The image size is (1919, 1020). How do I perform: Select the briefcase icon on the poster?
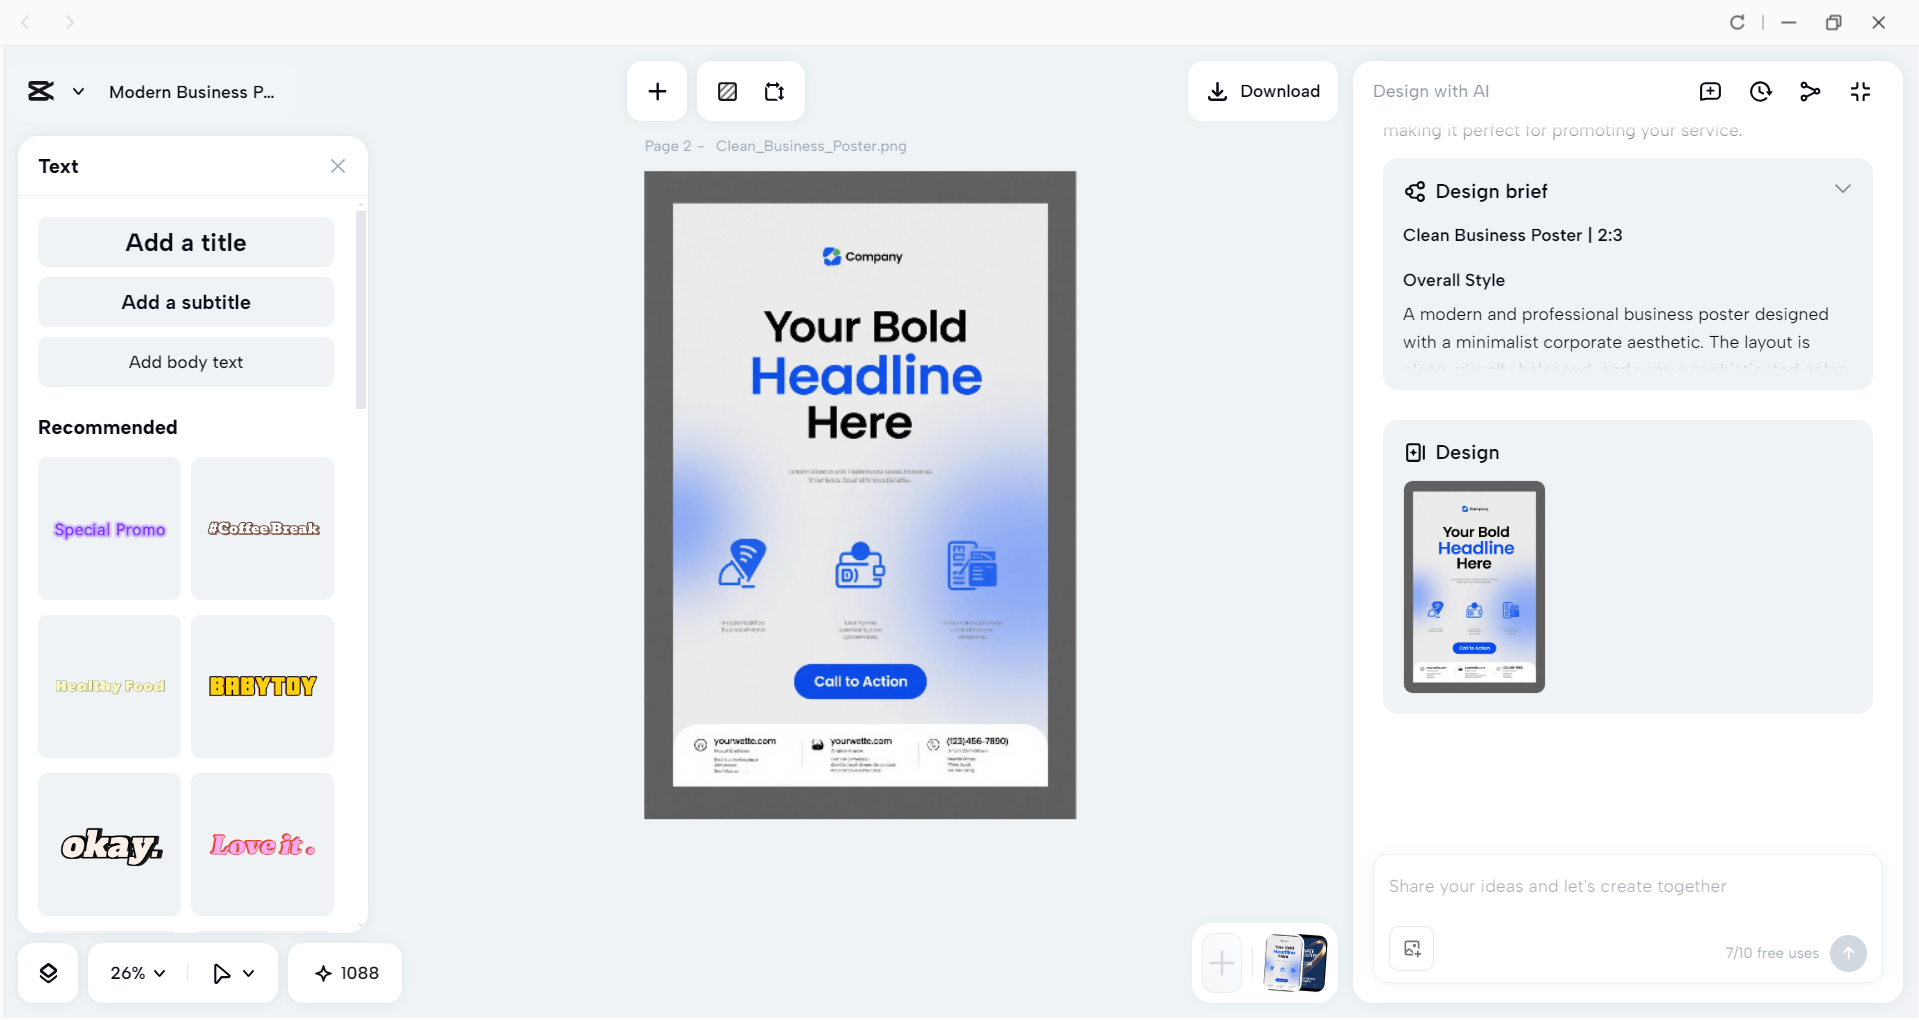point(860,566)
